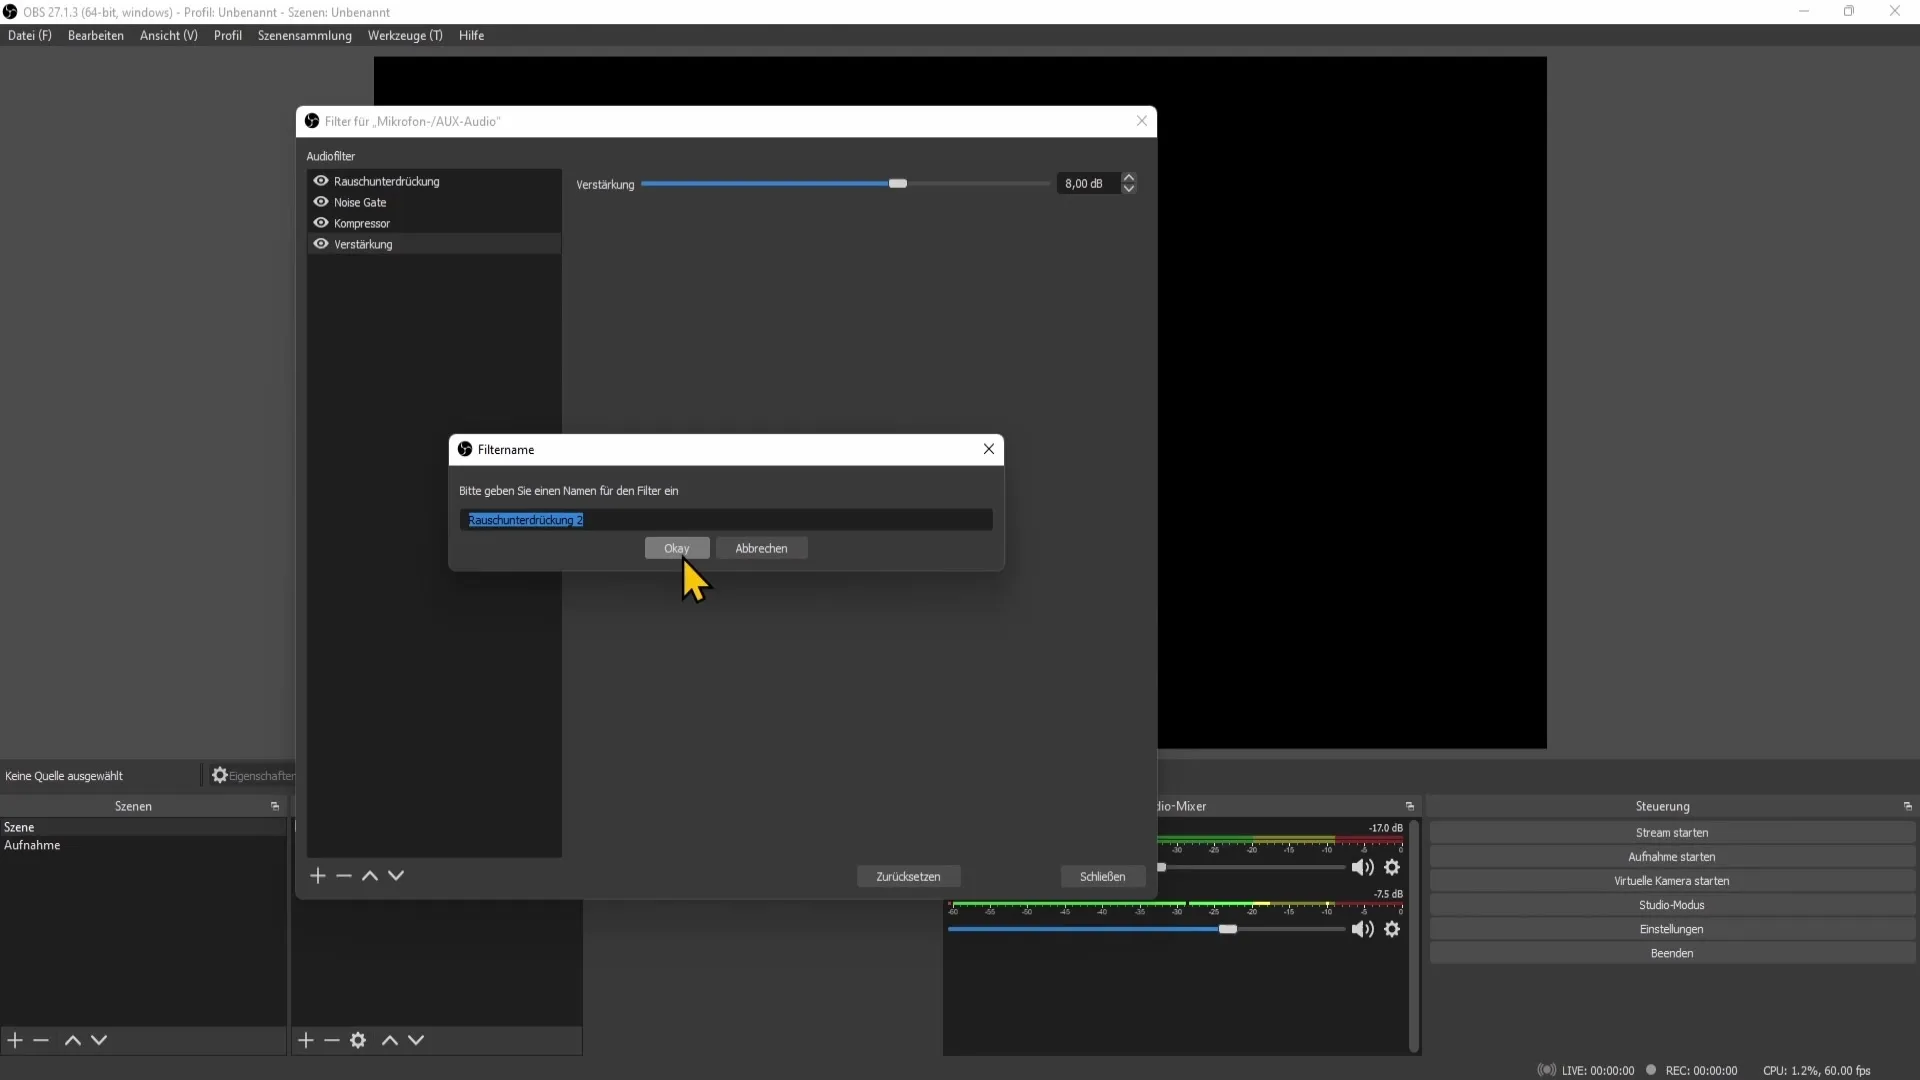
Task: Click Virtuelle Kamera starten
Action: (x=1672, y=881)
